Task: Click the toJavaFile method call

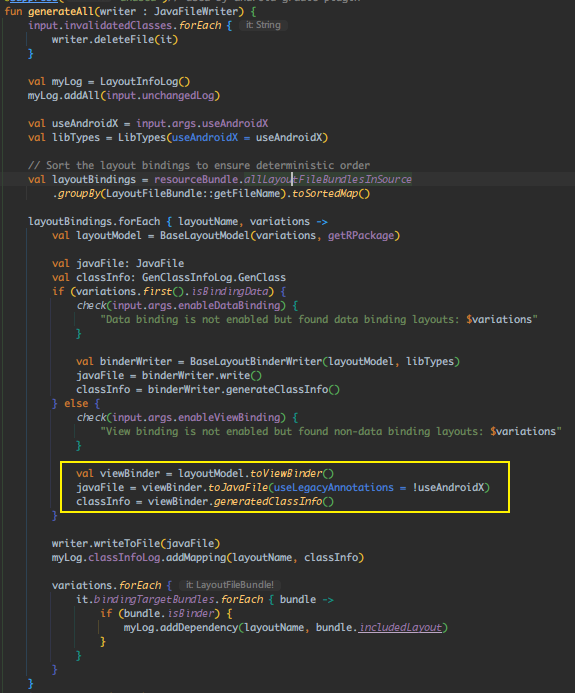Action: [238, 487]
